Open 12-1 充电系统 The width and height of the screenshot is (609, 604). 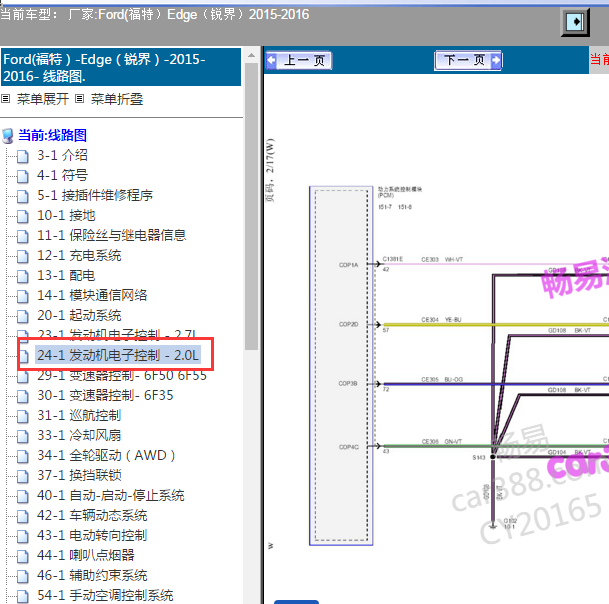[79, 255]
